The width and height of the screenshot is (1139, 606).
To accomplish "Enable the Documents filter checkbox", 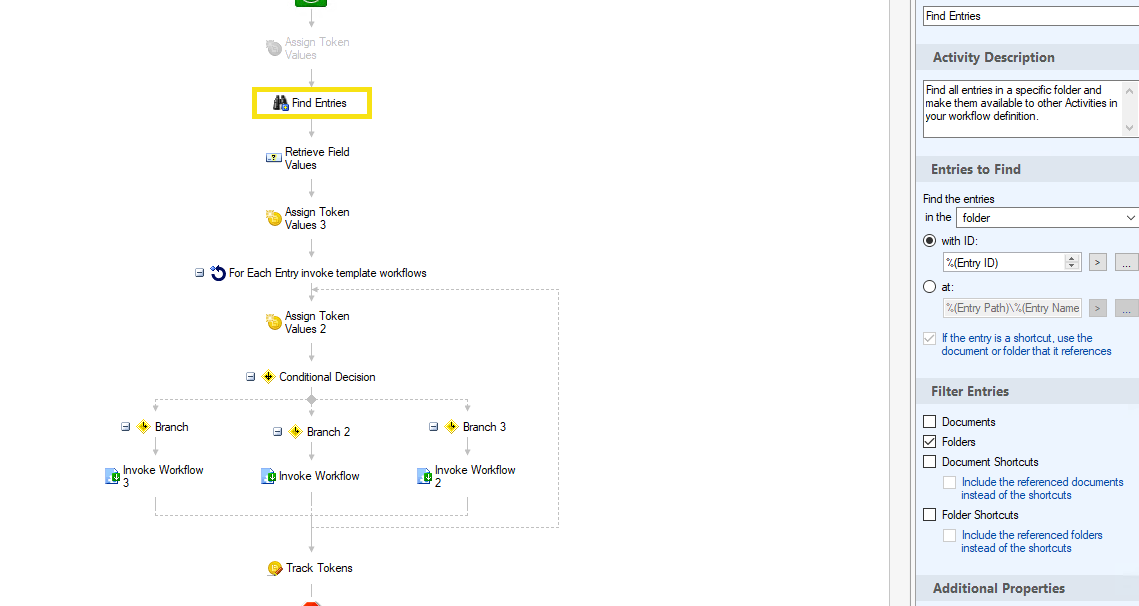I will [x=929, y=421].
